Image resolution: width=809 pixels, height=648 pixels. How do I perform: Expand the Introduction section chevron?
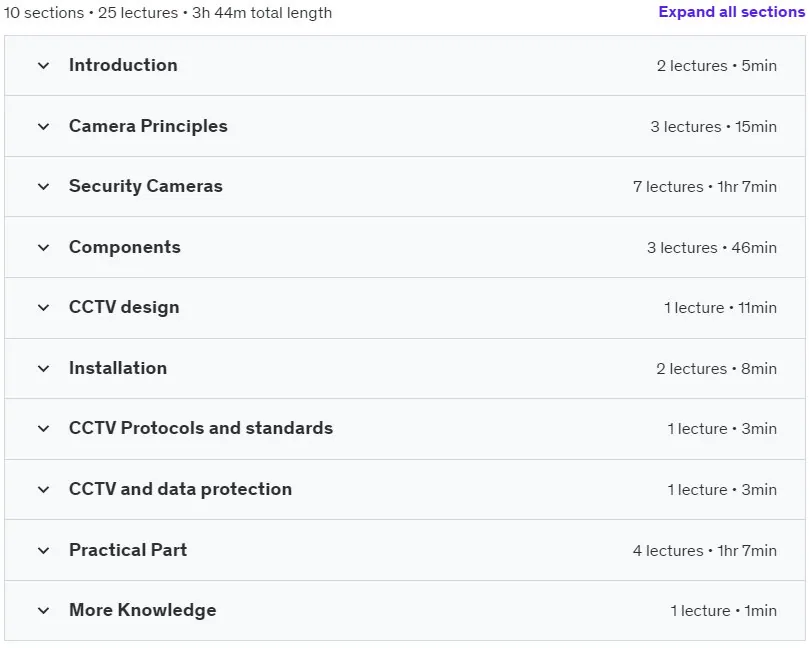click(x=44, y=66)
